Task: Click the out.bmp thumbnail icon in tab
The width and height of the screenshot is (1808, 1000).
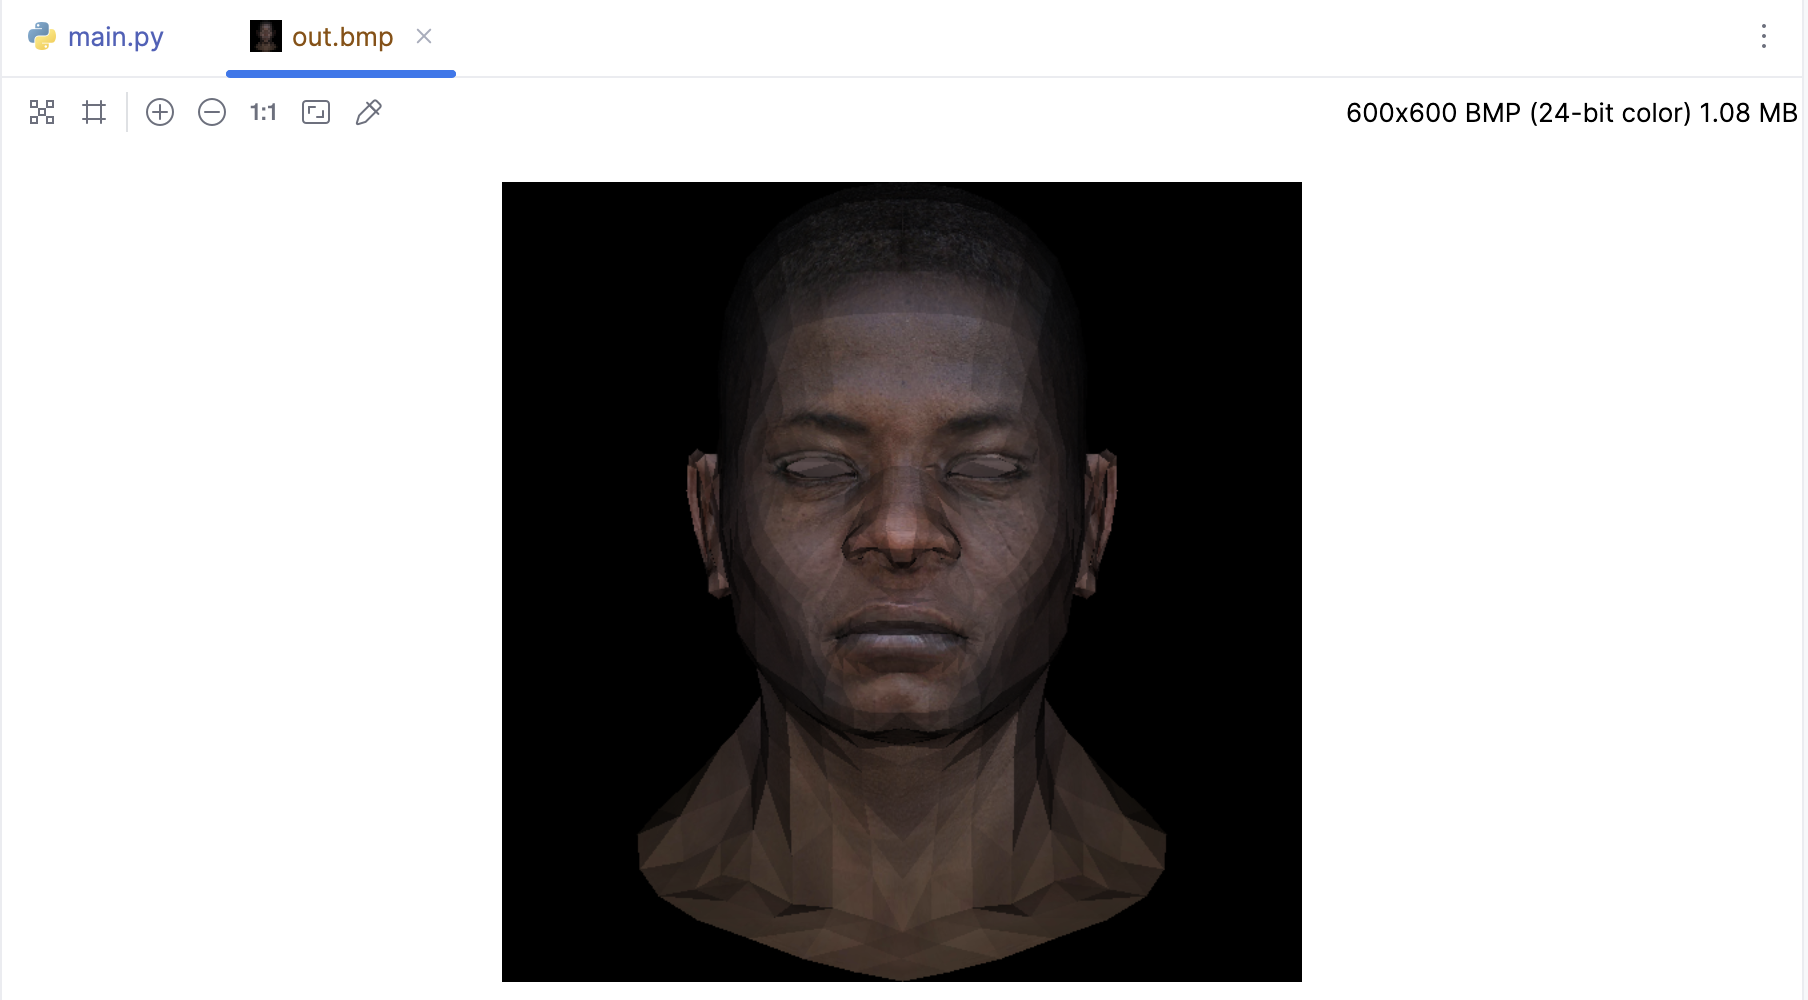Action: [266, 36]
